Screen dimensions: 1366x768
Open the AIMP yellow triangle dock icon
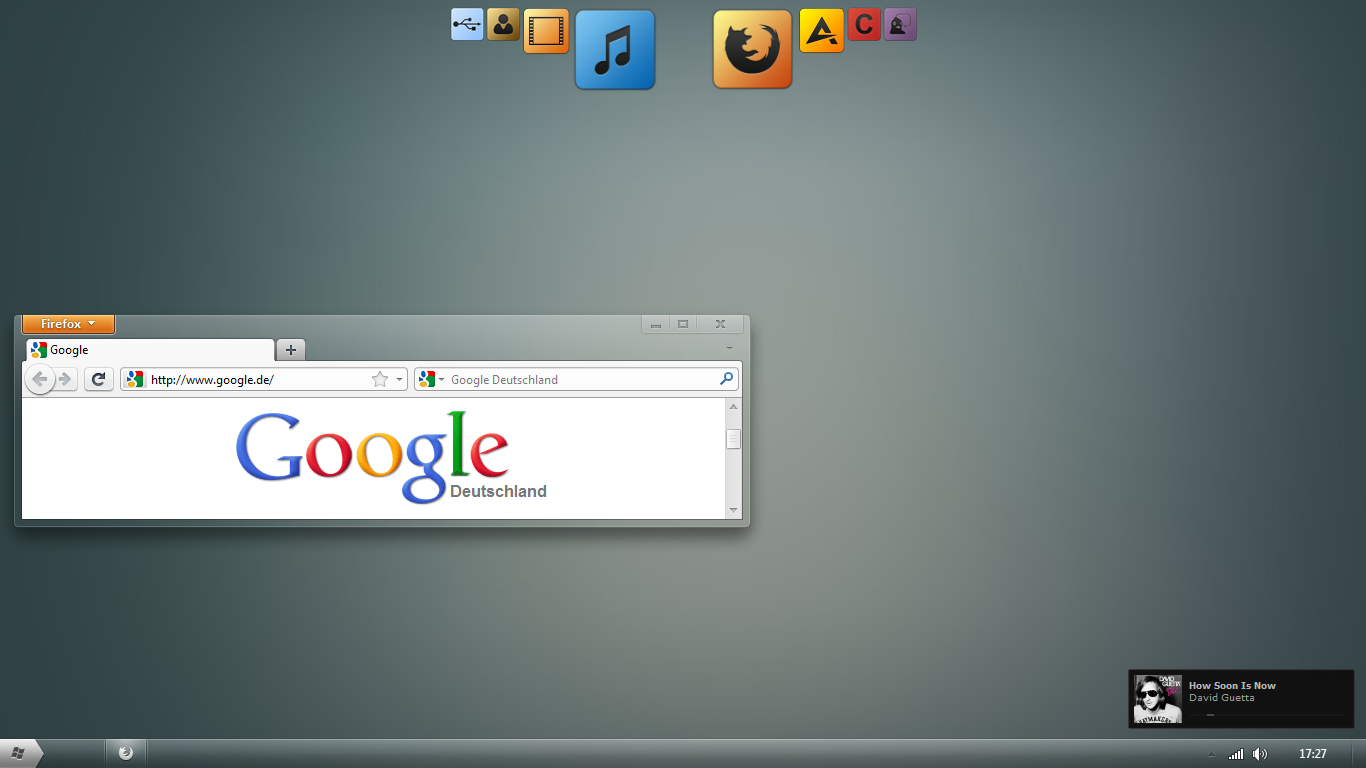[x=822, y=31]
